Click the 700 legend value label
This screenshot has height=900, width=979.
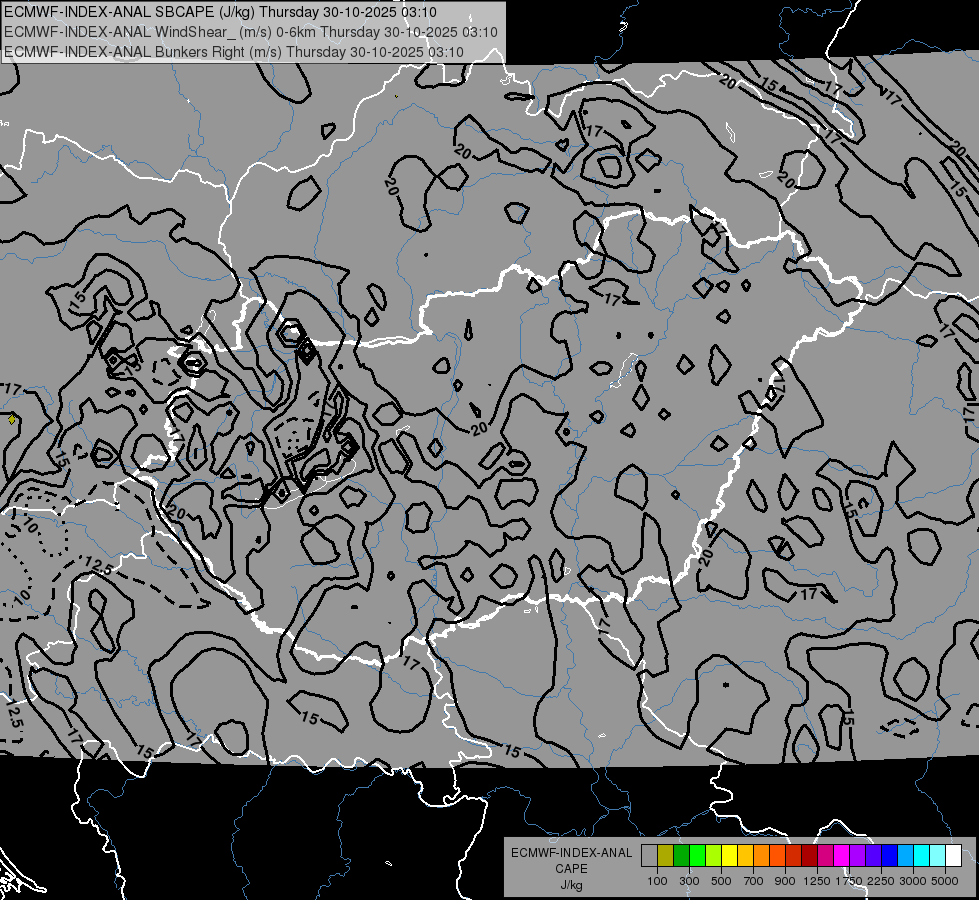click(754, 881)
